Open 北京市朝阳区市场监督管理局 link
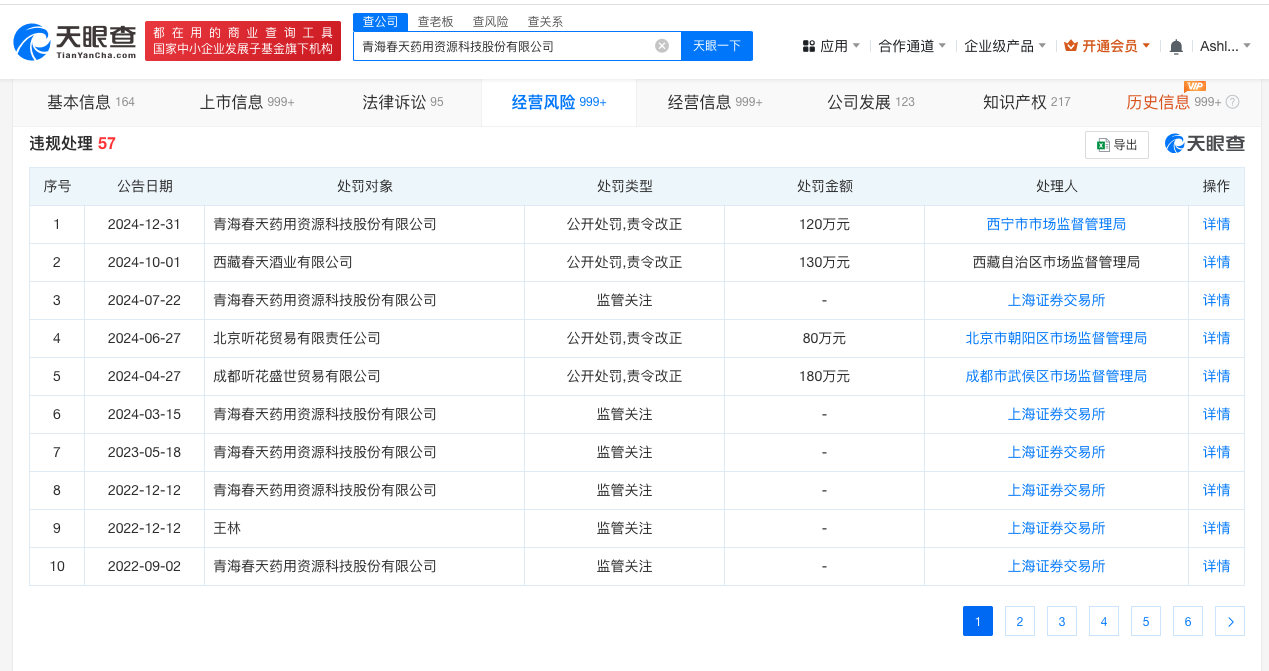The image size is (1269, 671). click(x=1056, y=338)
